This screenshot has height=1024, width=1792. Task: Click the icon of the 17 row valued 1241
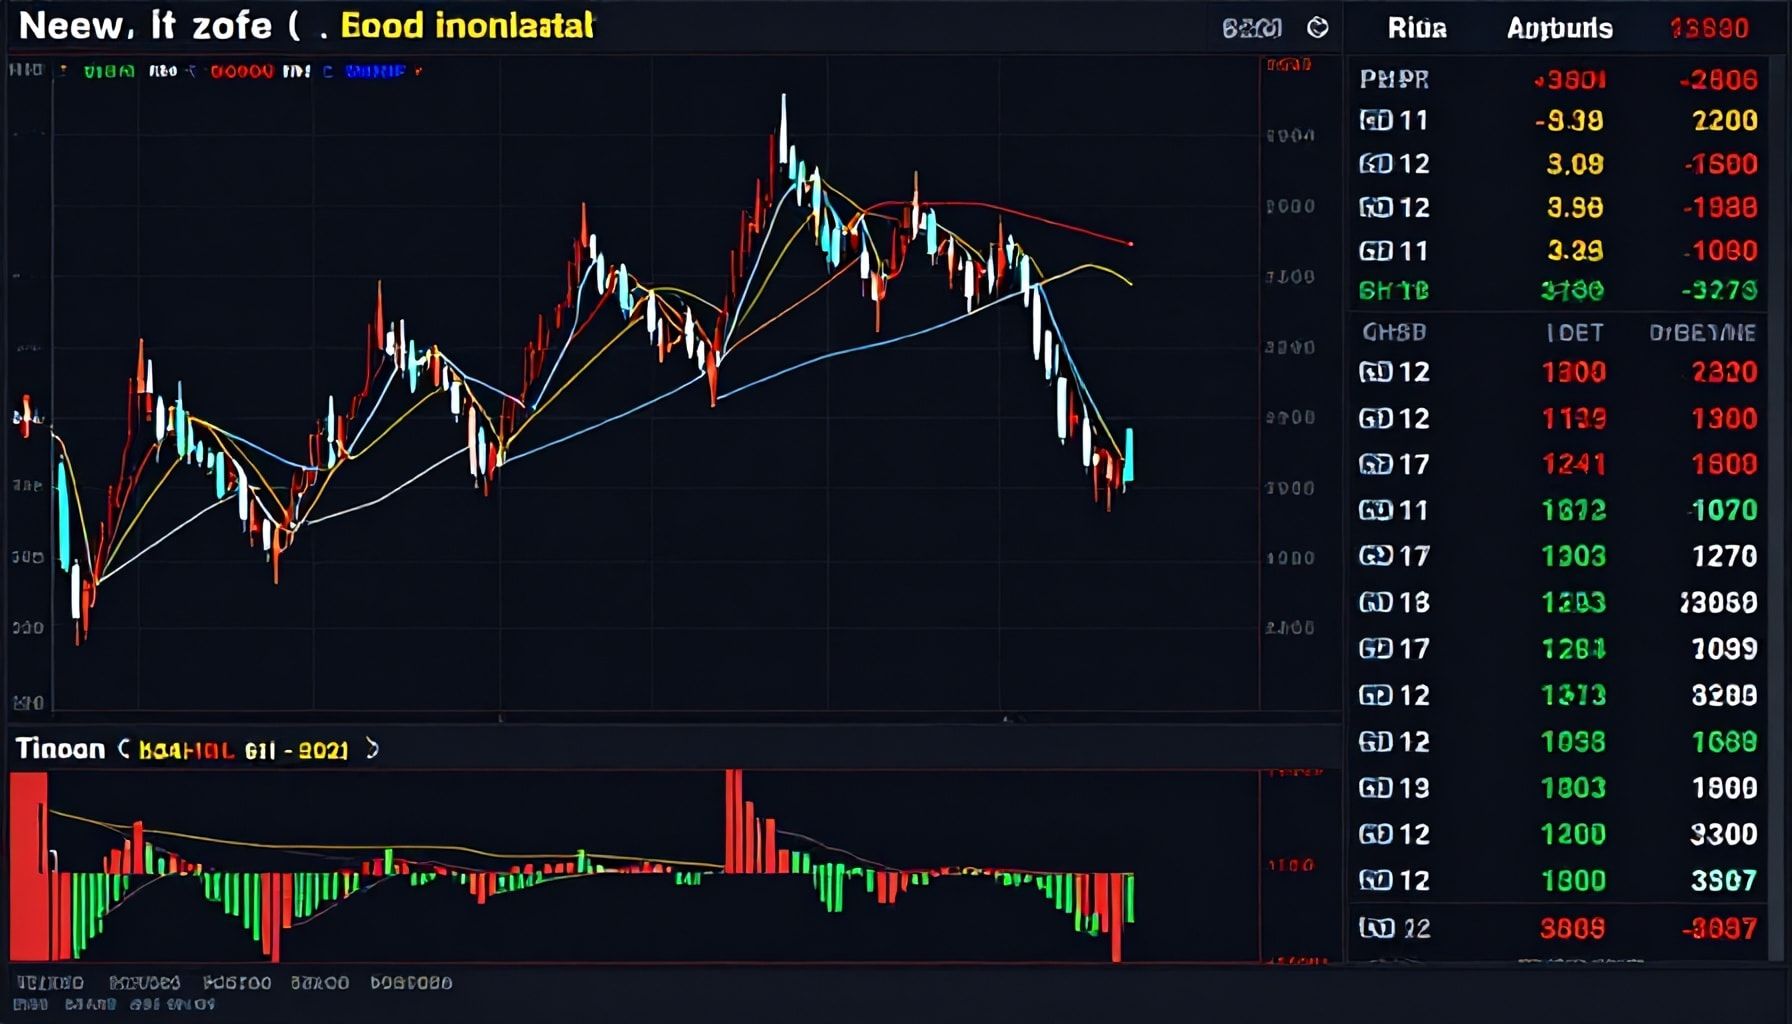pos(1375,464)
